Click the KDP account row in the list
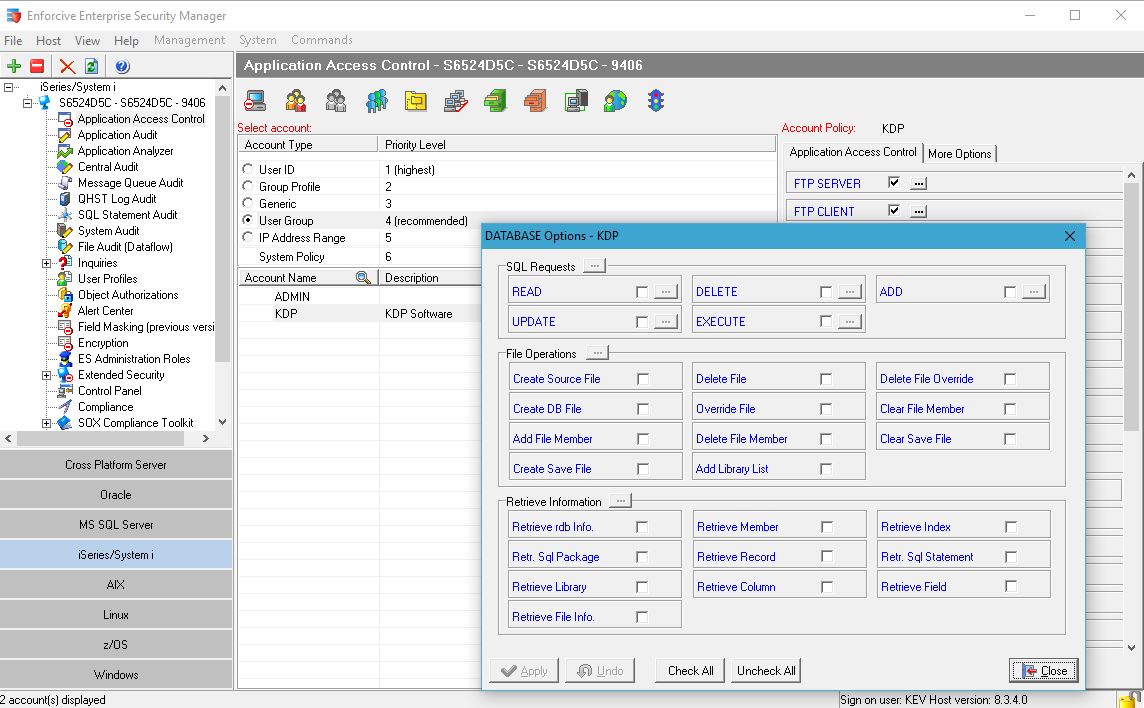Image resolution: width=1144 pixels, height=708 pixels. pos(291,313)
